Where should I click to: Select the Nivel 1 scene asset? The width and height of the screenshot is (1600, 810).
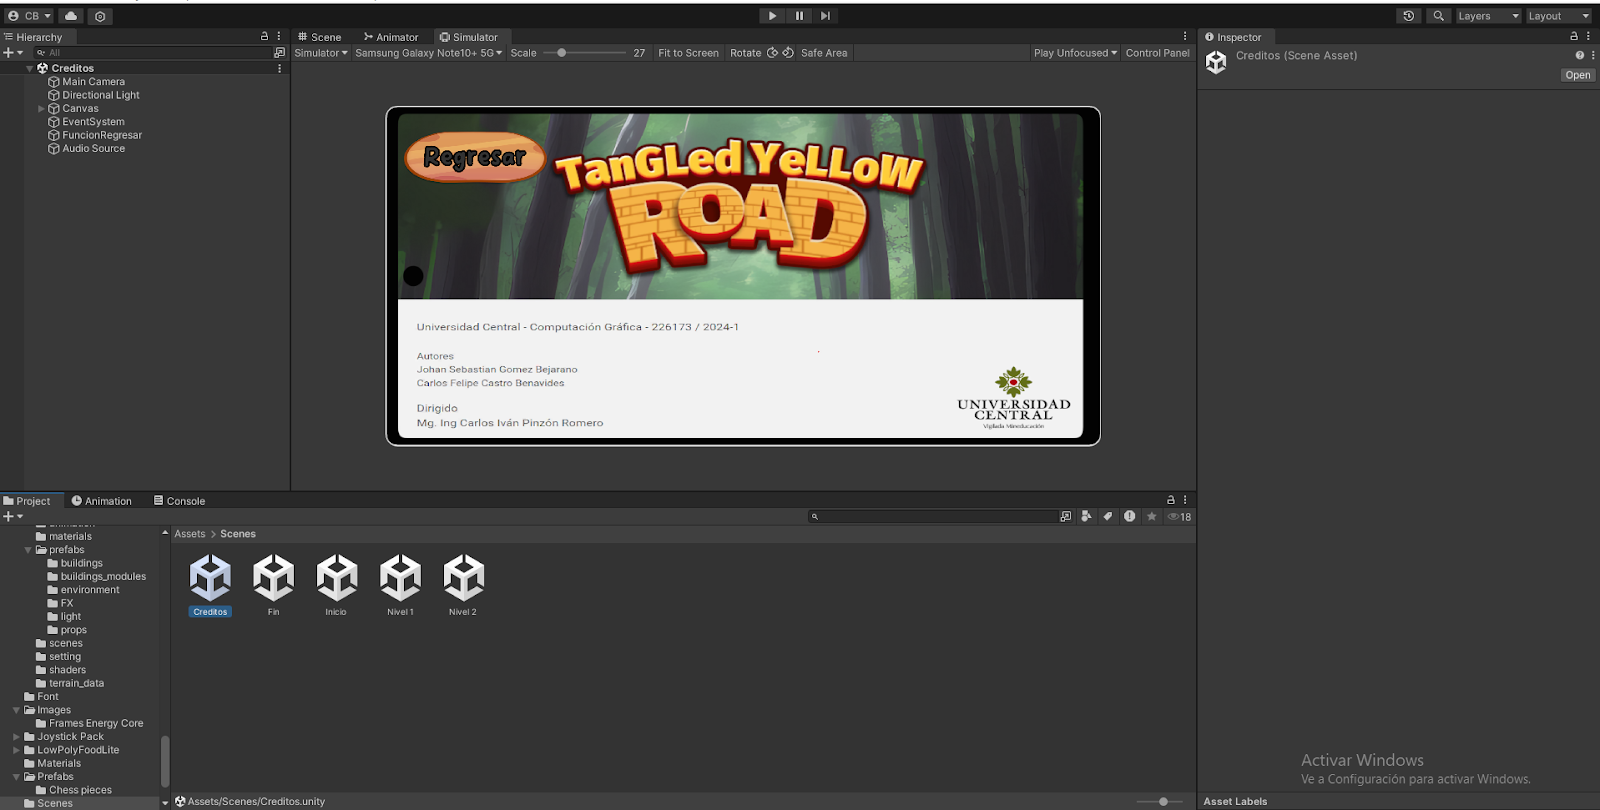tap(400, 585)
